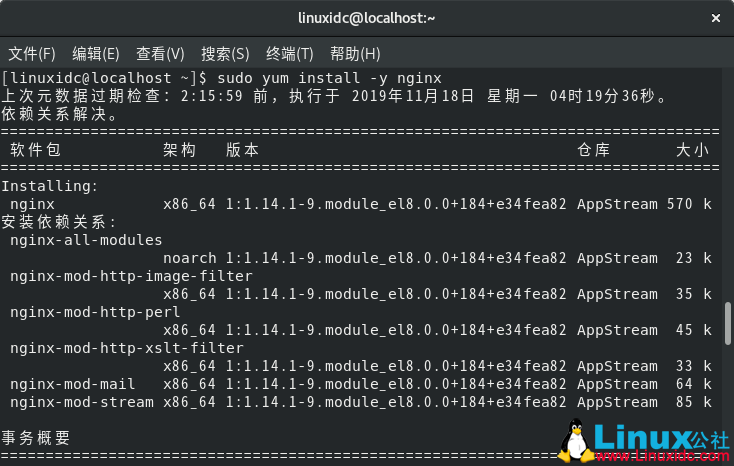The height and width of the screenshot is (466, 734).
Task: Click the 安装依赖关系: line
Action: click(x=59, y=222)
